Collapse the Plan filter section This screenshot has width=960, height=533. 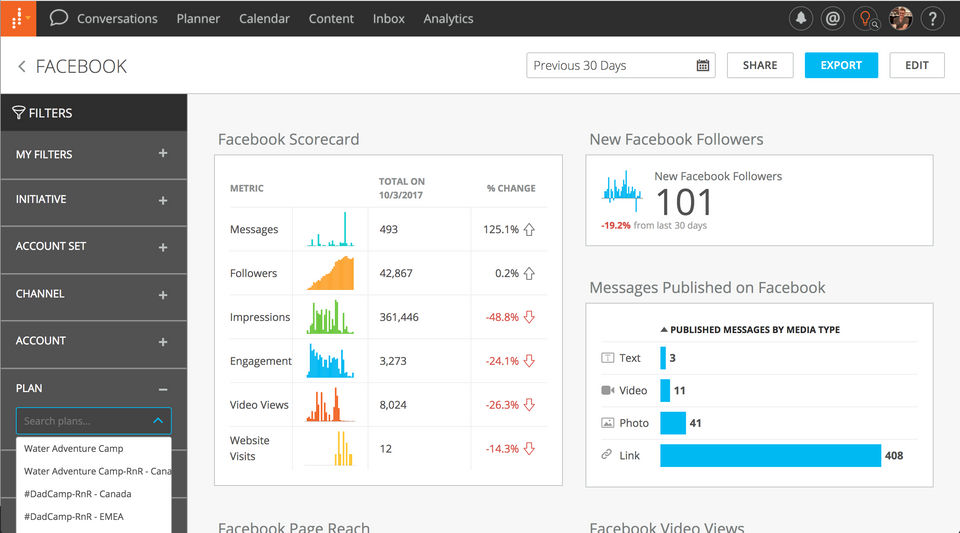(x=163, y=389)
